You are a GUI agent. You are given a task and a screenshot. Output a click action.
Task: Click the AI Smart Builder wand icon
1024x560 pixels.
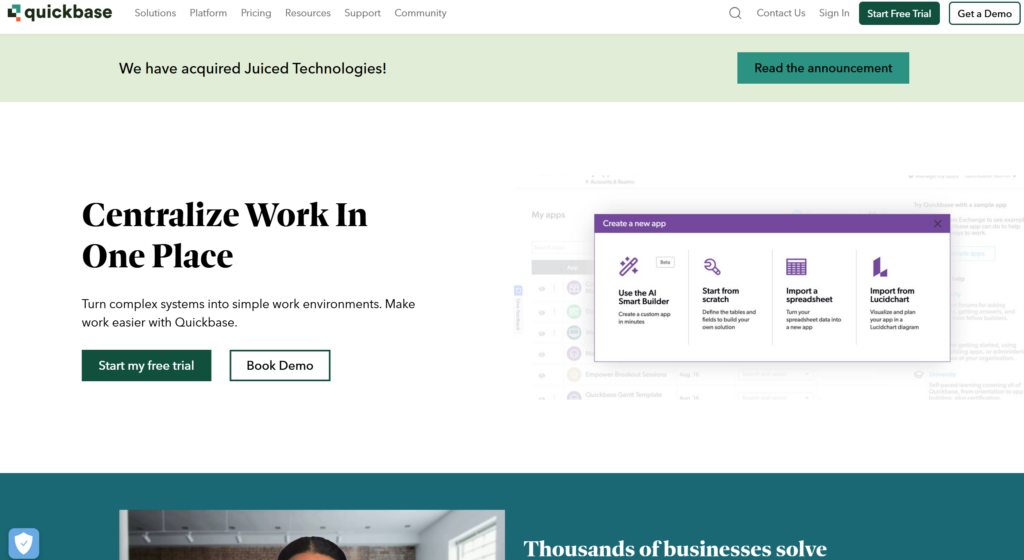(x=629, y=266)
